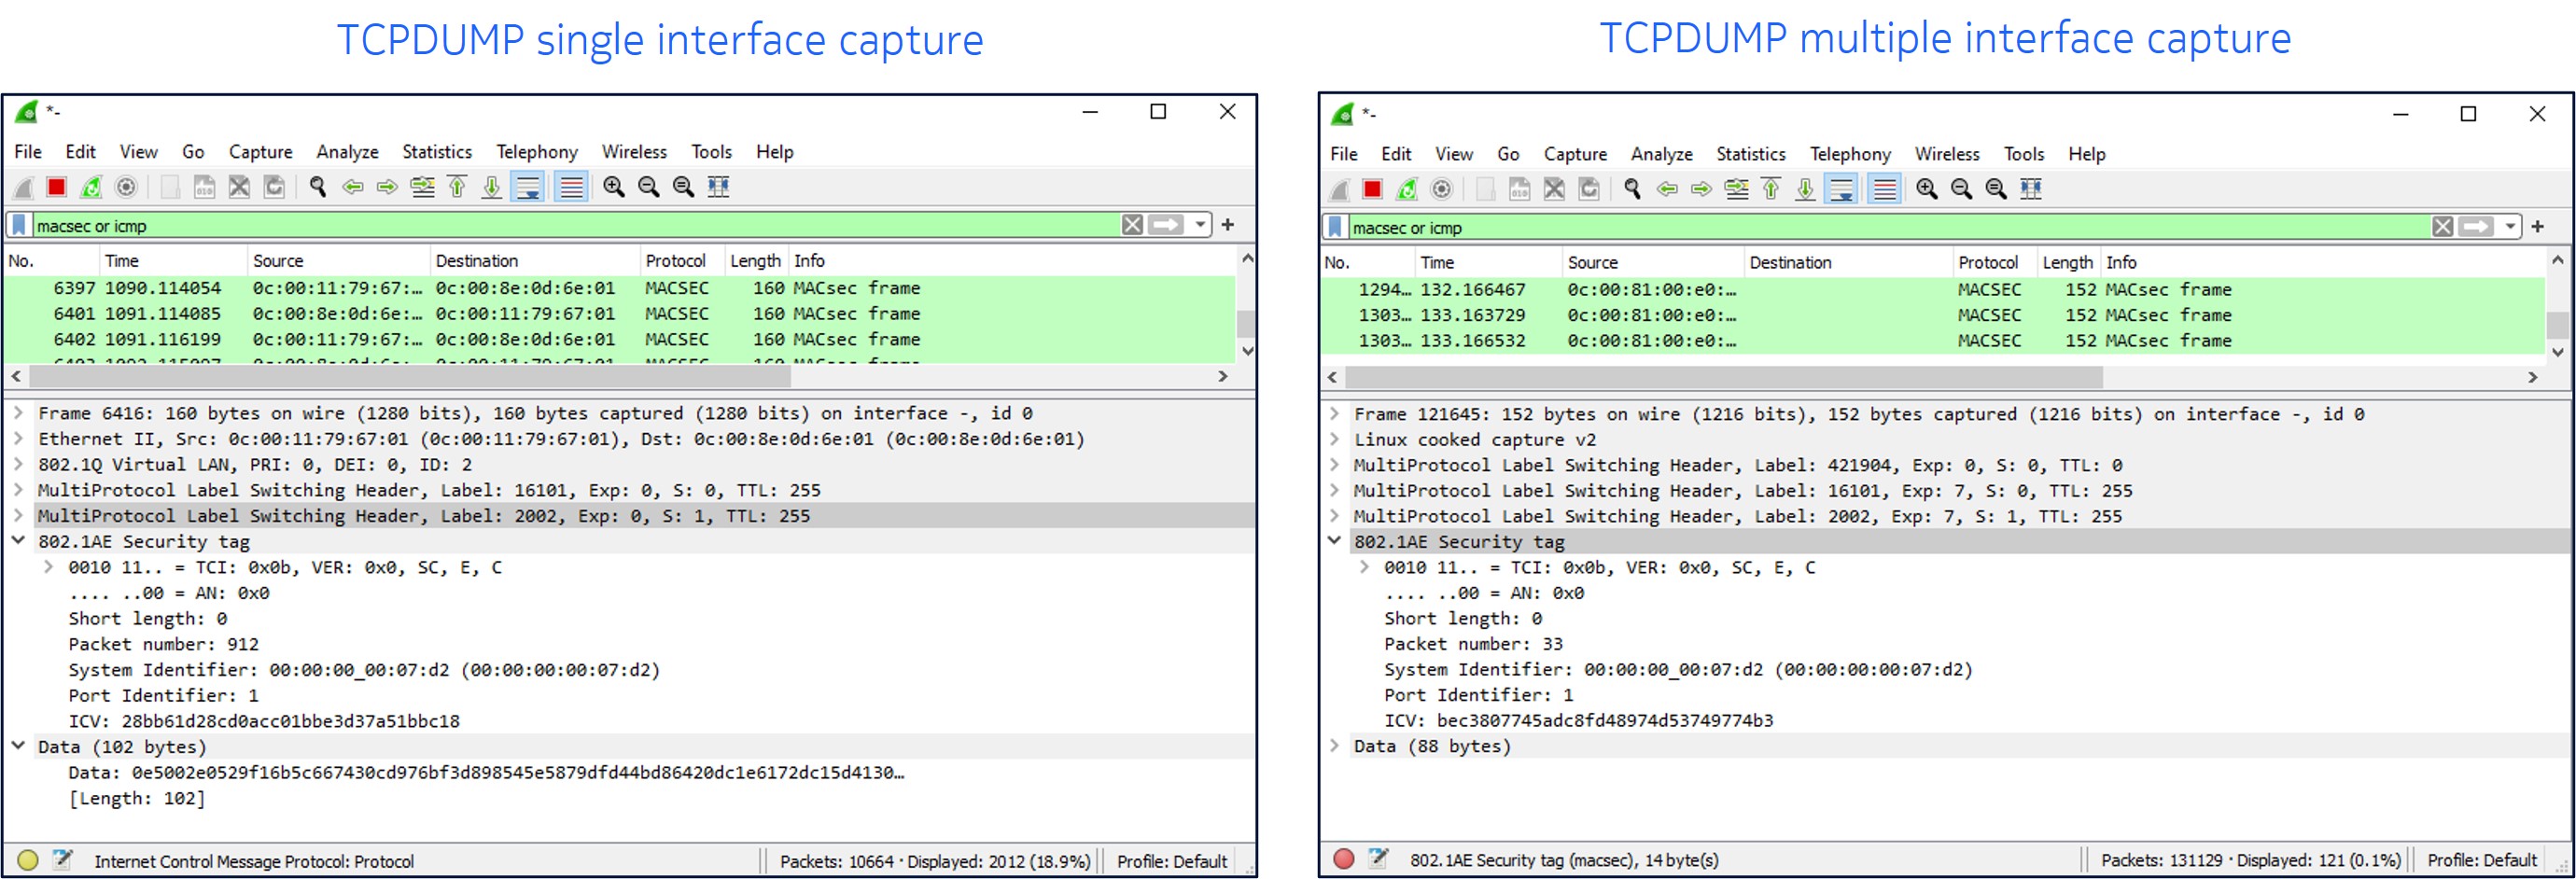The width and height of the screenshot is (2576, 879).
Task: Open Telephony menu in multiple interface window
Action: 1850,154
